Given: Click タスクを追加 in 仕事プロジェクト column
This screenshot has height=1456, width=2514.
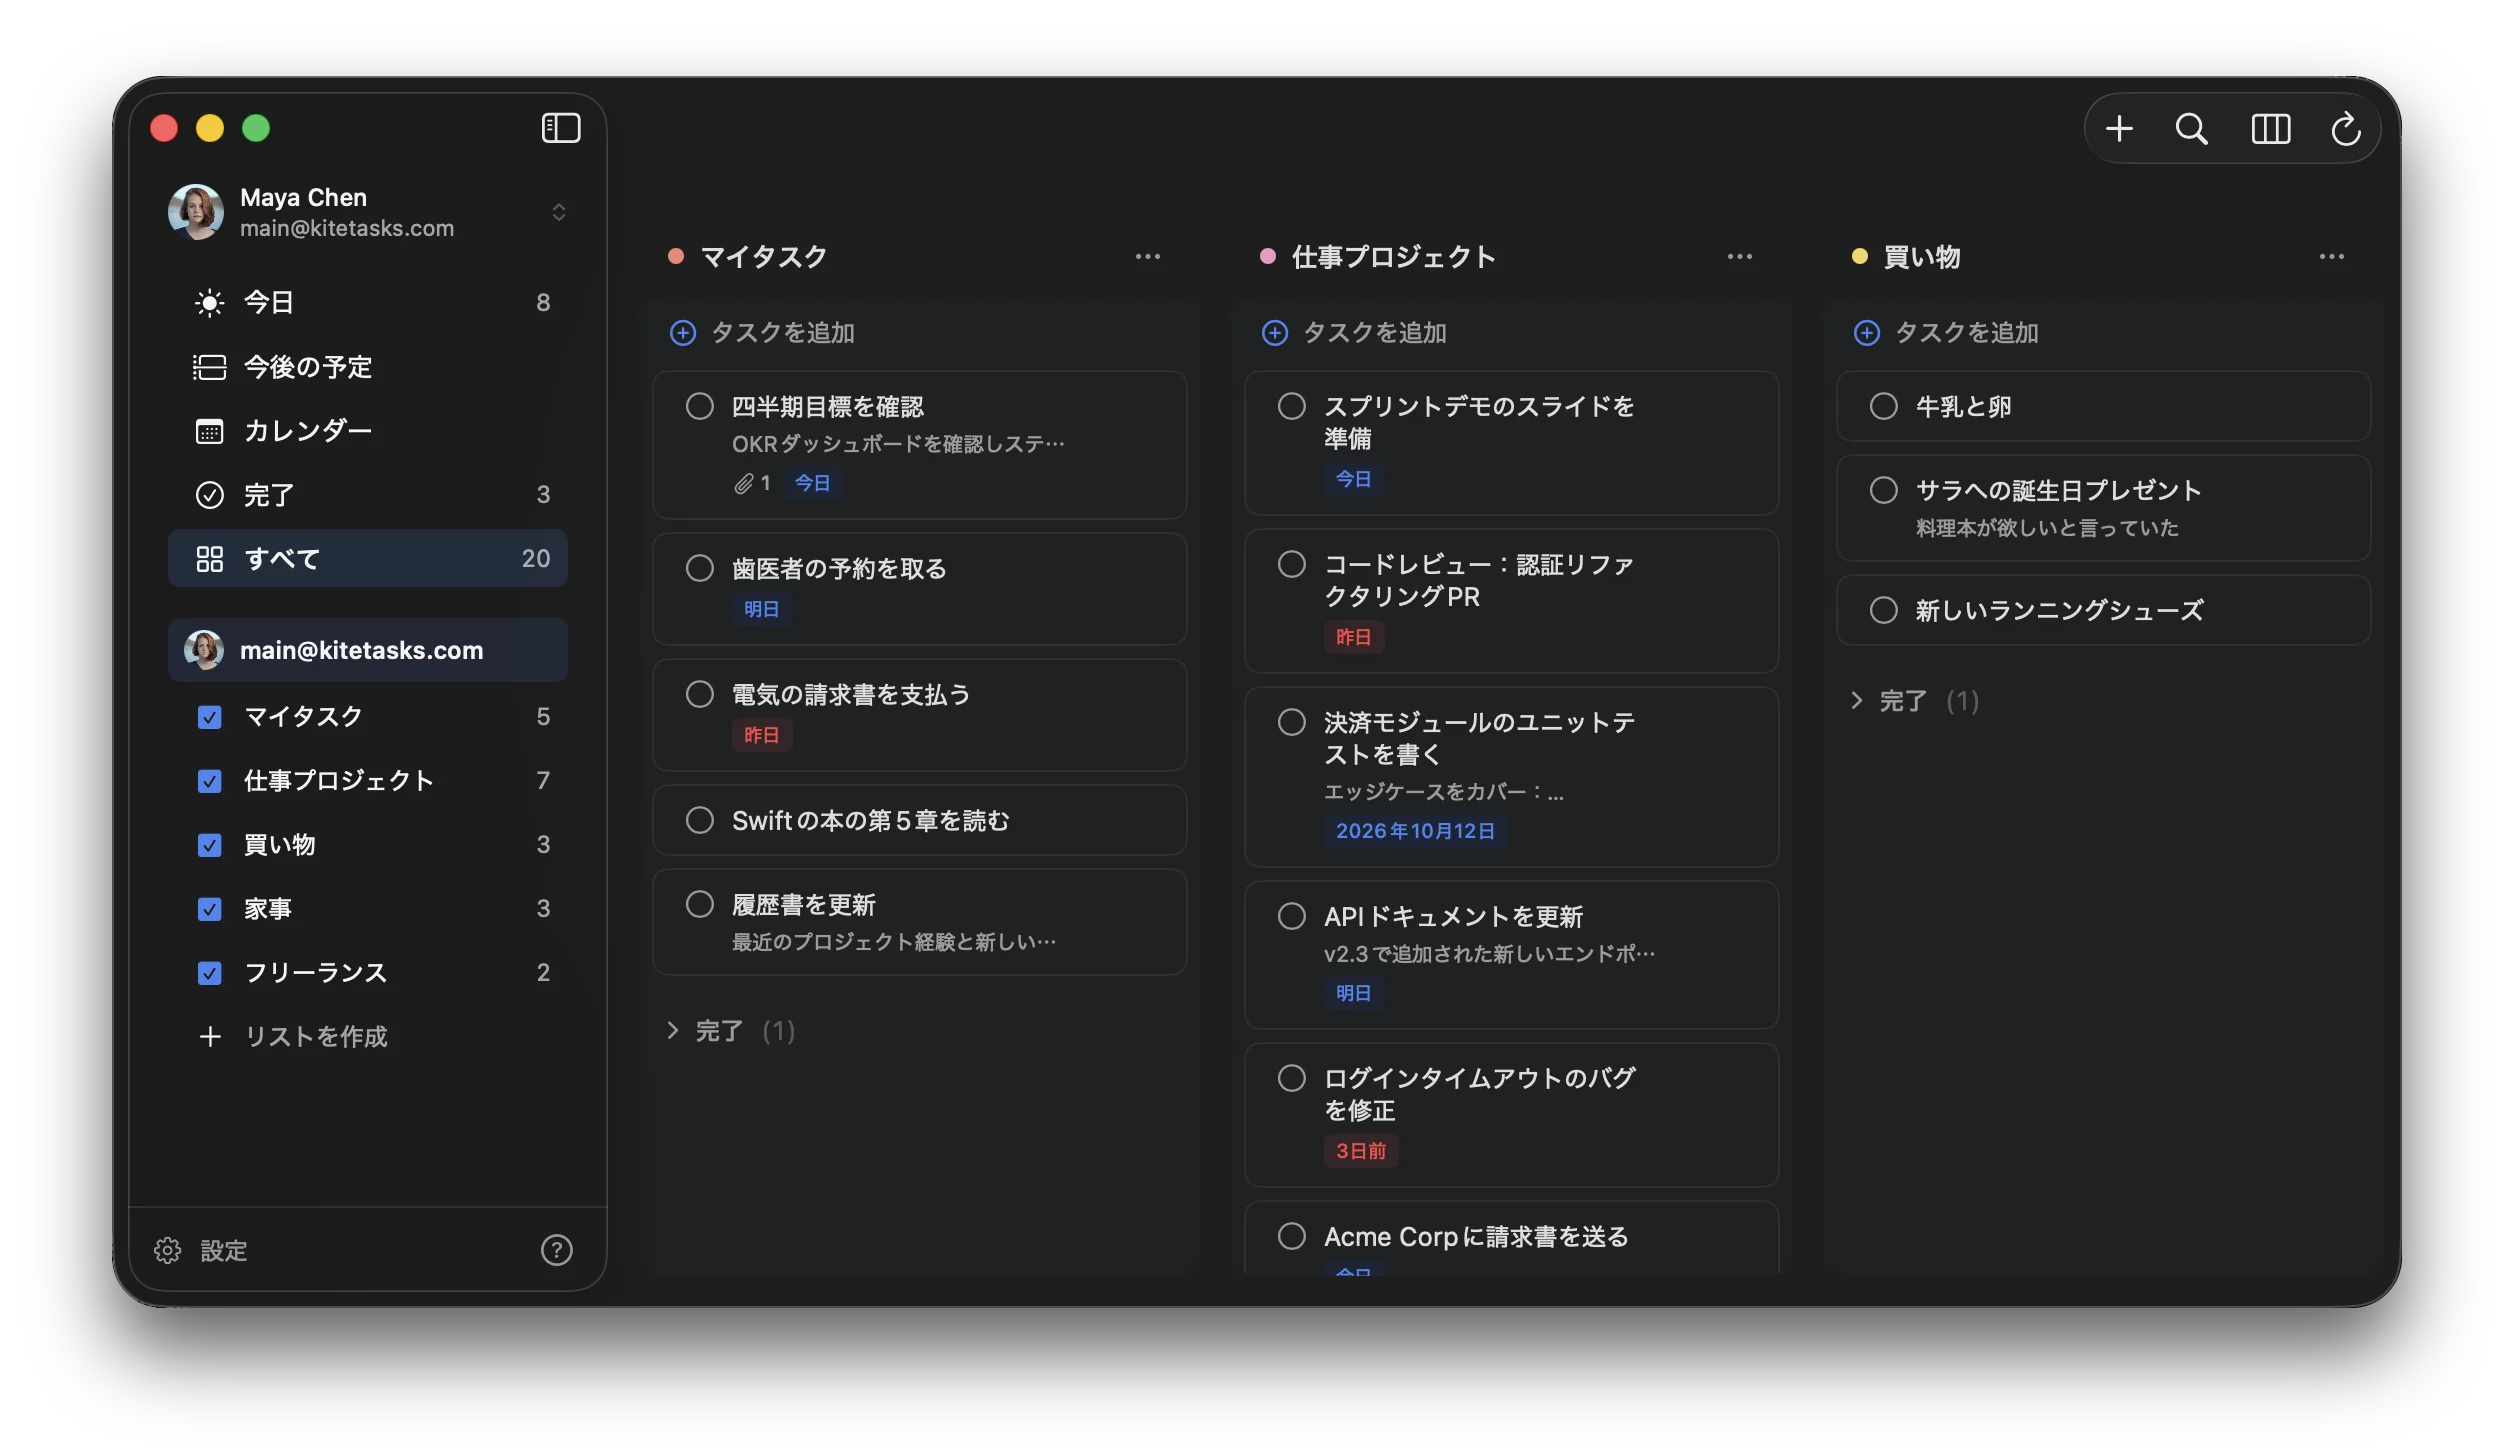Looking at the screenshot, I should (x=1375, y=333).
